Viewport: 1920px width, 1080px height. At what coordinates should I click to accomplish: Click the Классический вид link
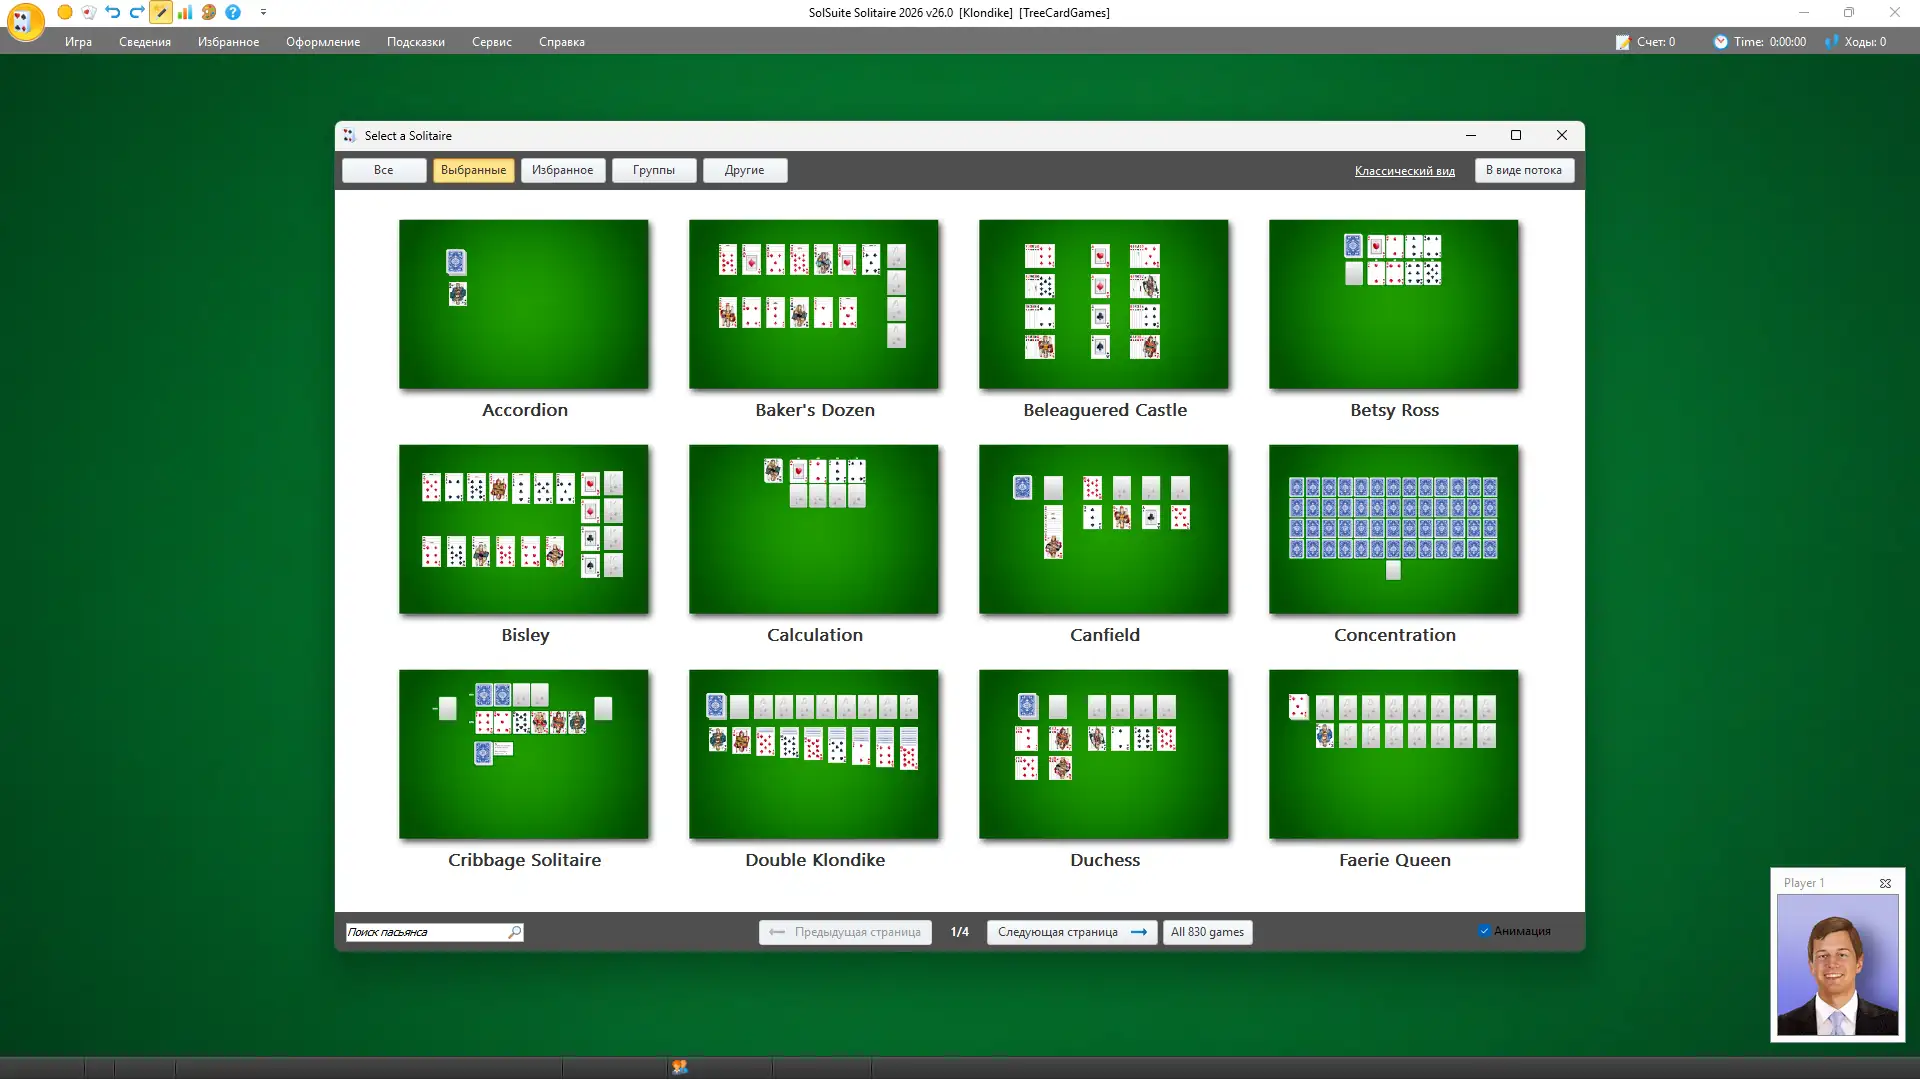click(x=1404, y=171)
